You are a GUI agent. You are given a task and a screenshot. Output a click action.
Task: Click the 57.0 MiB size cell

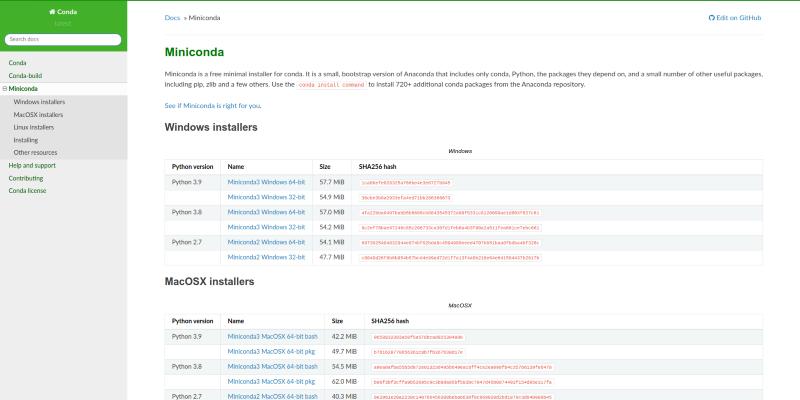tap(332, 212)
